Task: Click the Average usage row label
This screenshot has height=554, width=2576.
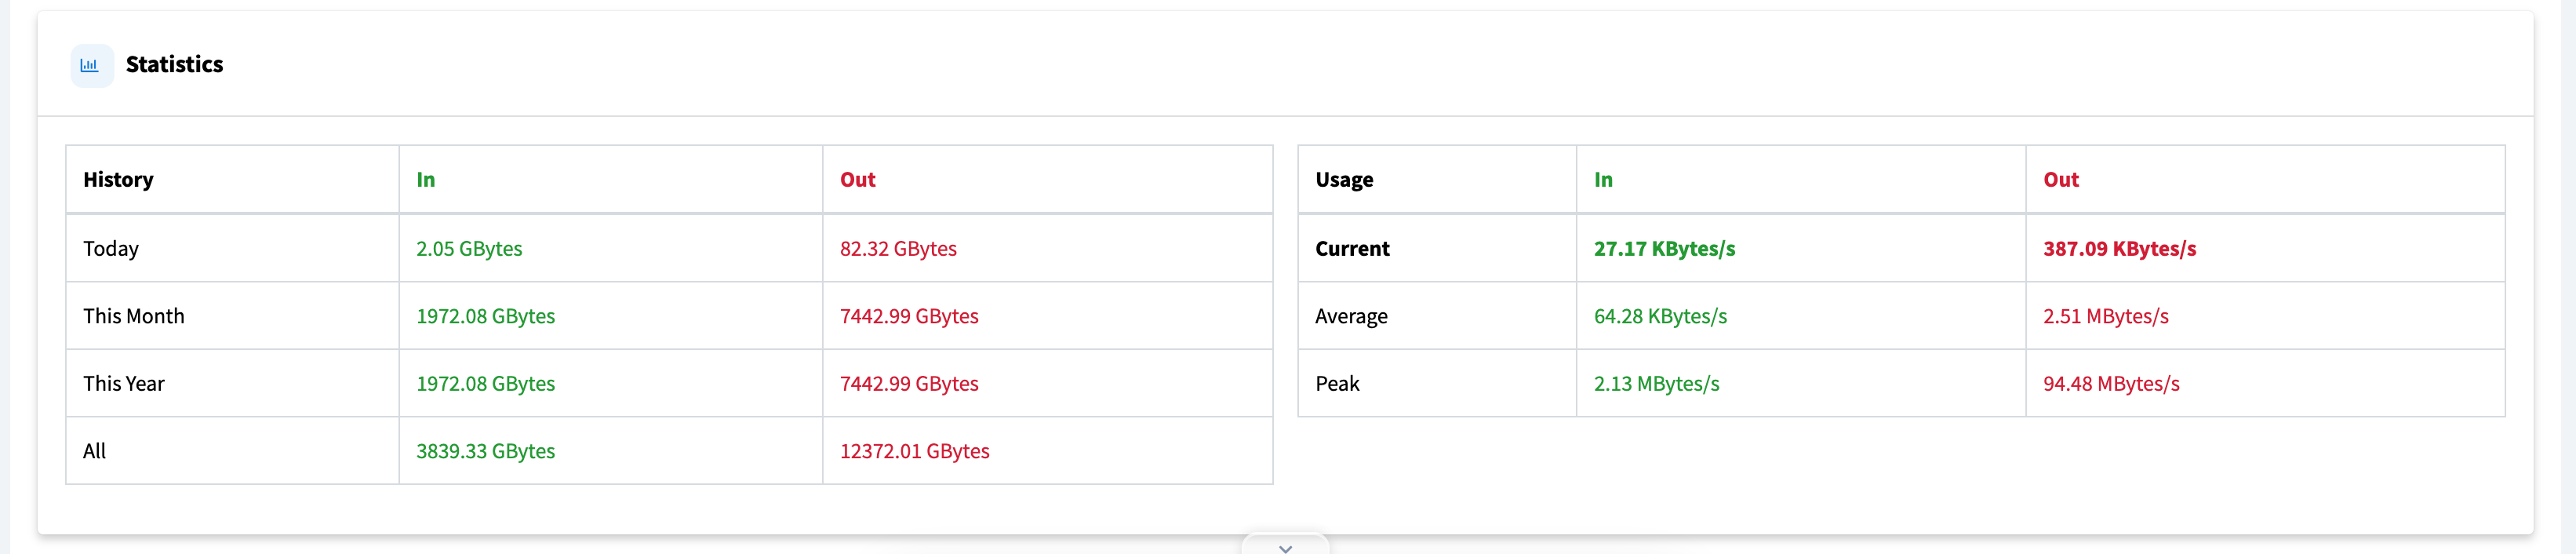Action: pos(1351,317)
